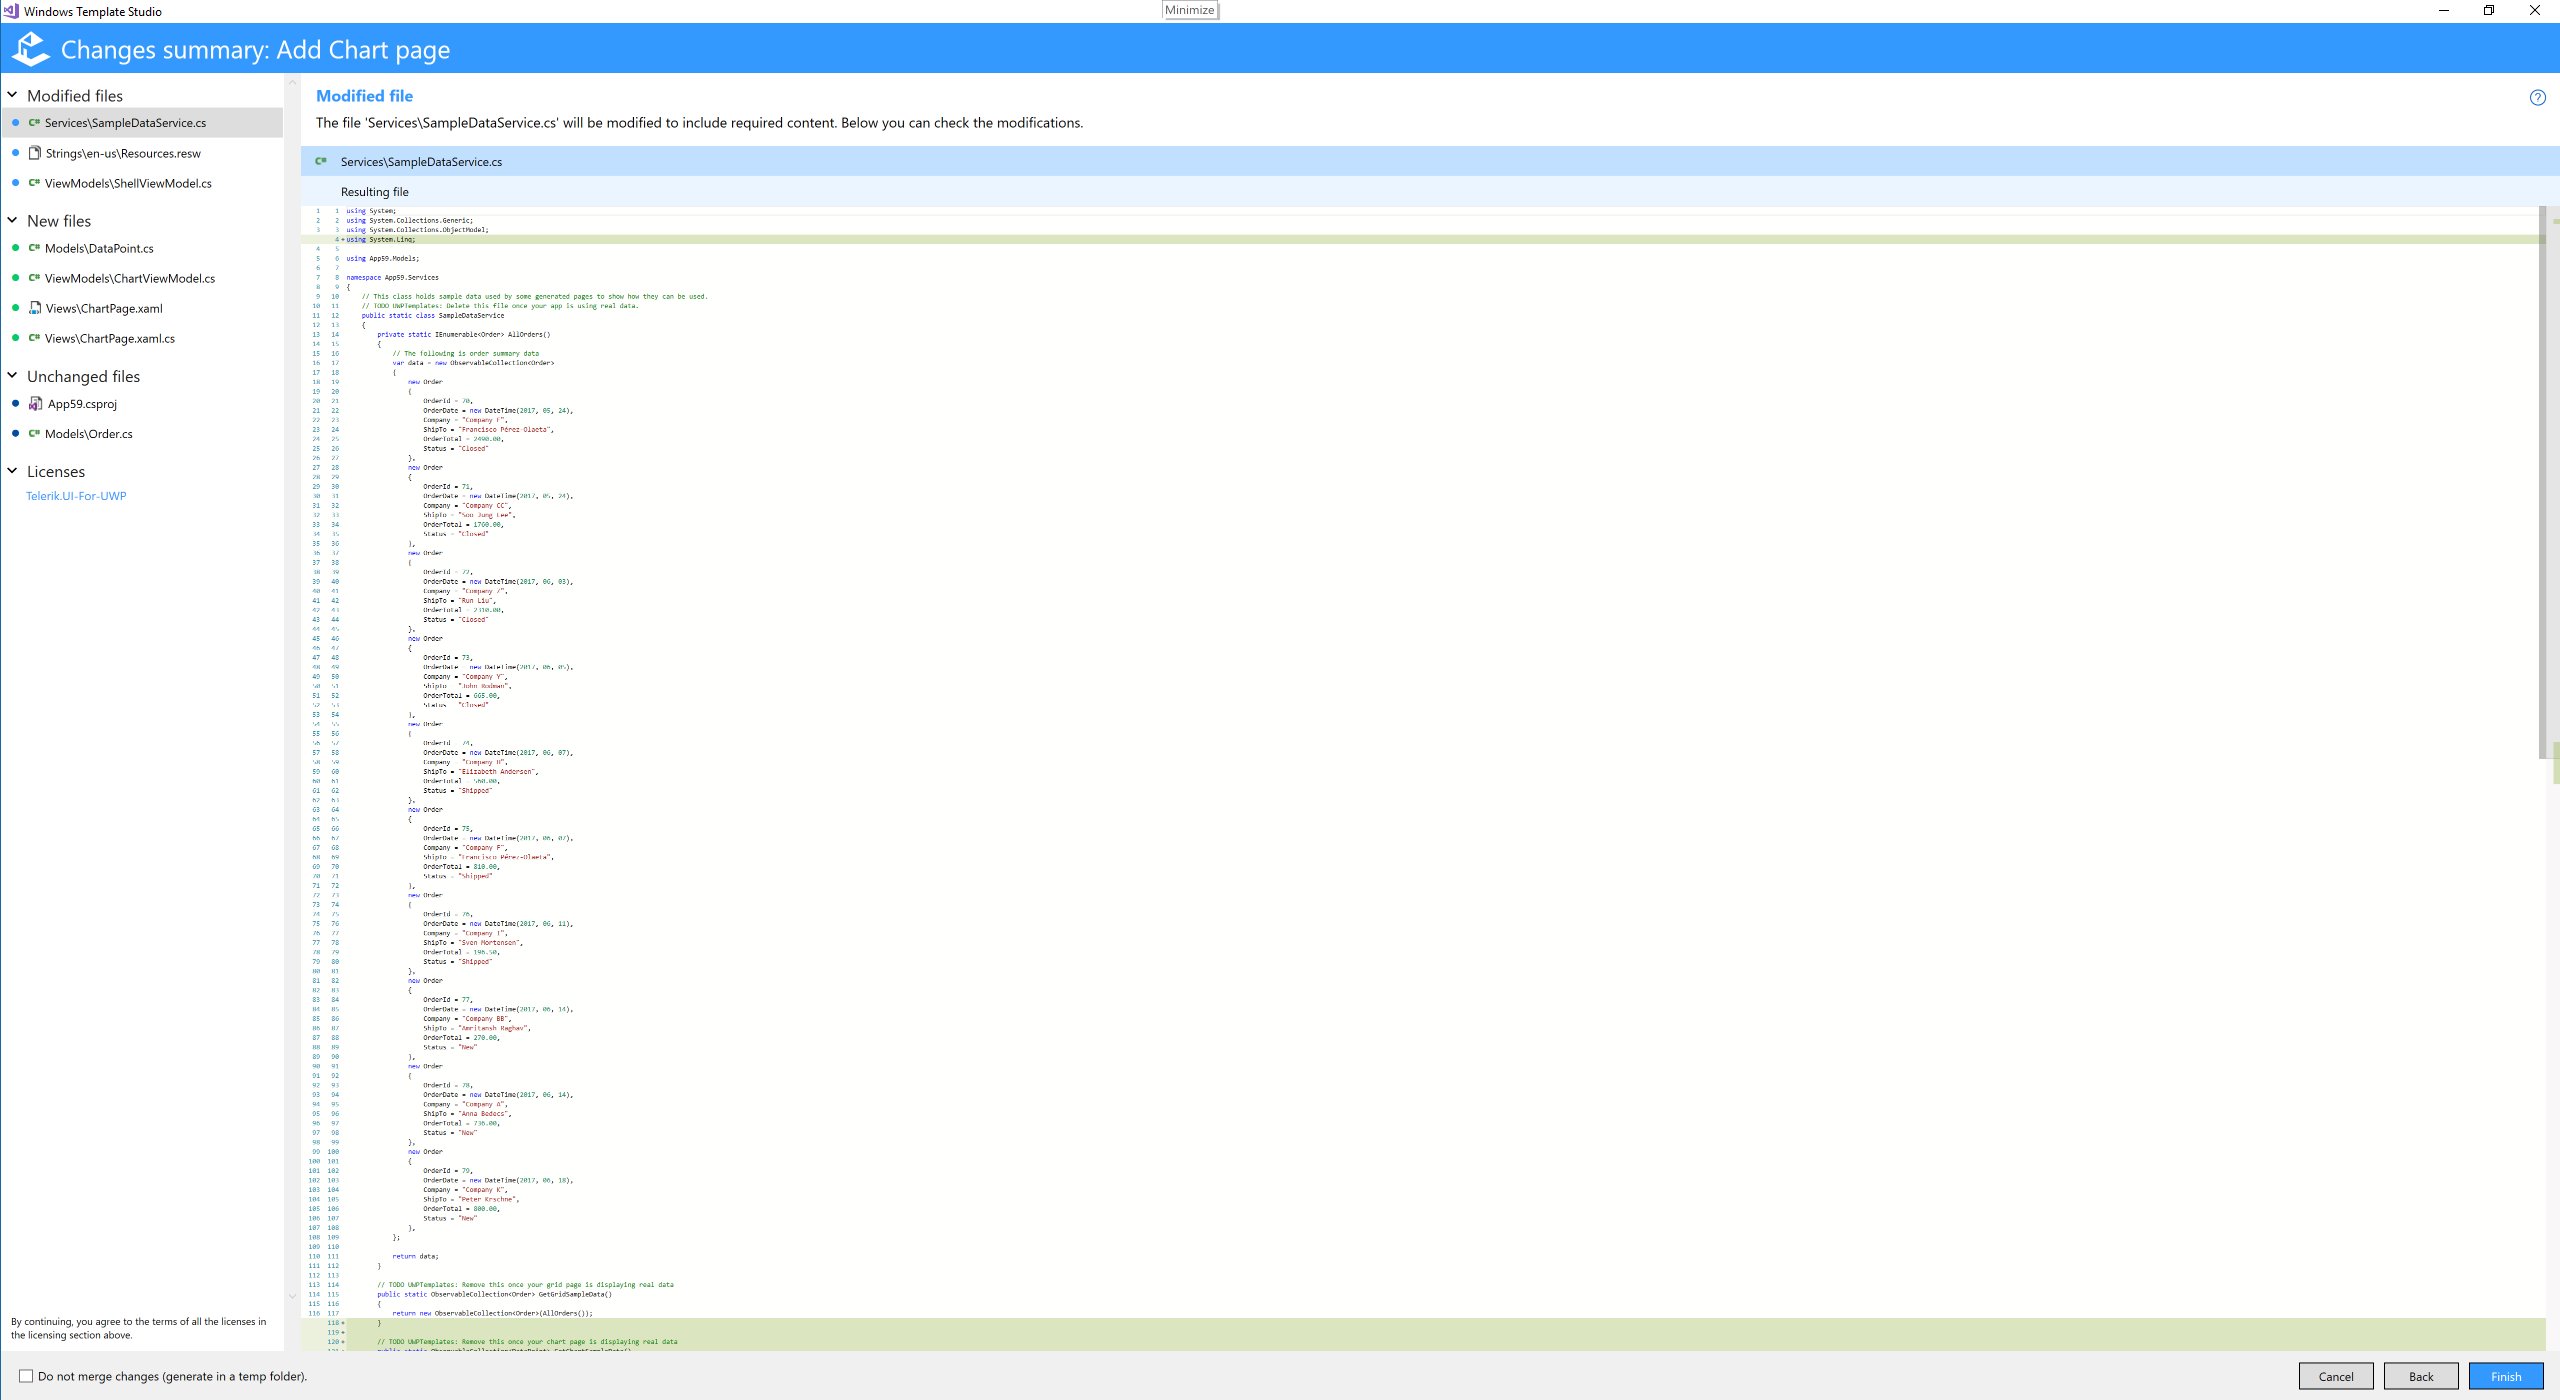Click the C# icon for Models\DataPoint.cs
The height and width of the screenshot is (1400, 2560).
point(33,248)
